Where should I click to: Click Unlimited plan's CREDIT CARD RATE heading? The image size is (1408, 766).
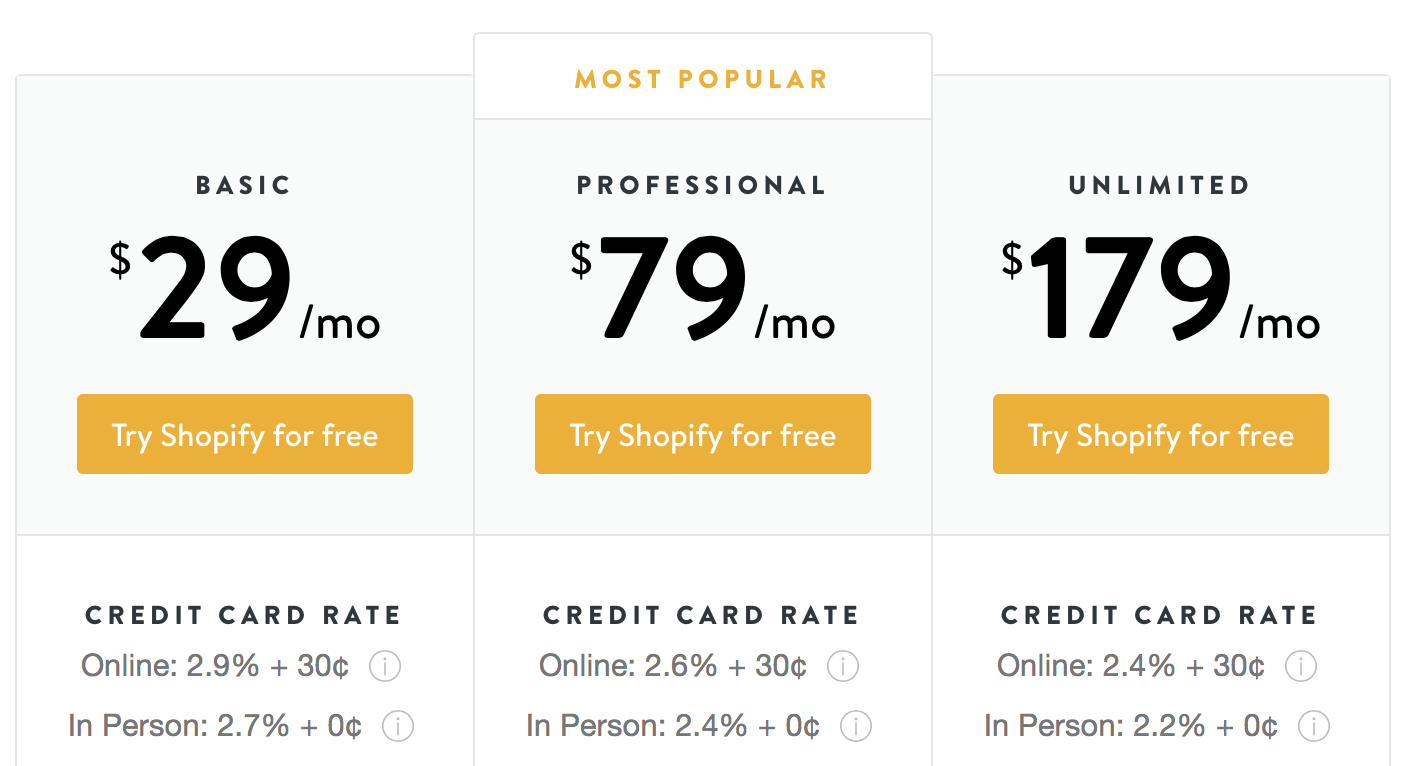pyautogui.click(x=1160, y=615)
